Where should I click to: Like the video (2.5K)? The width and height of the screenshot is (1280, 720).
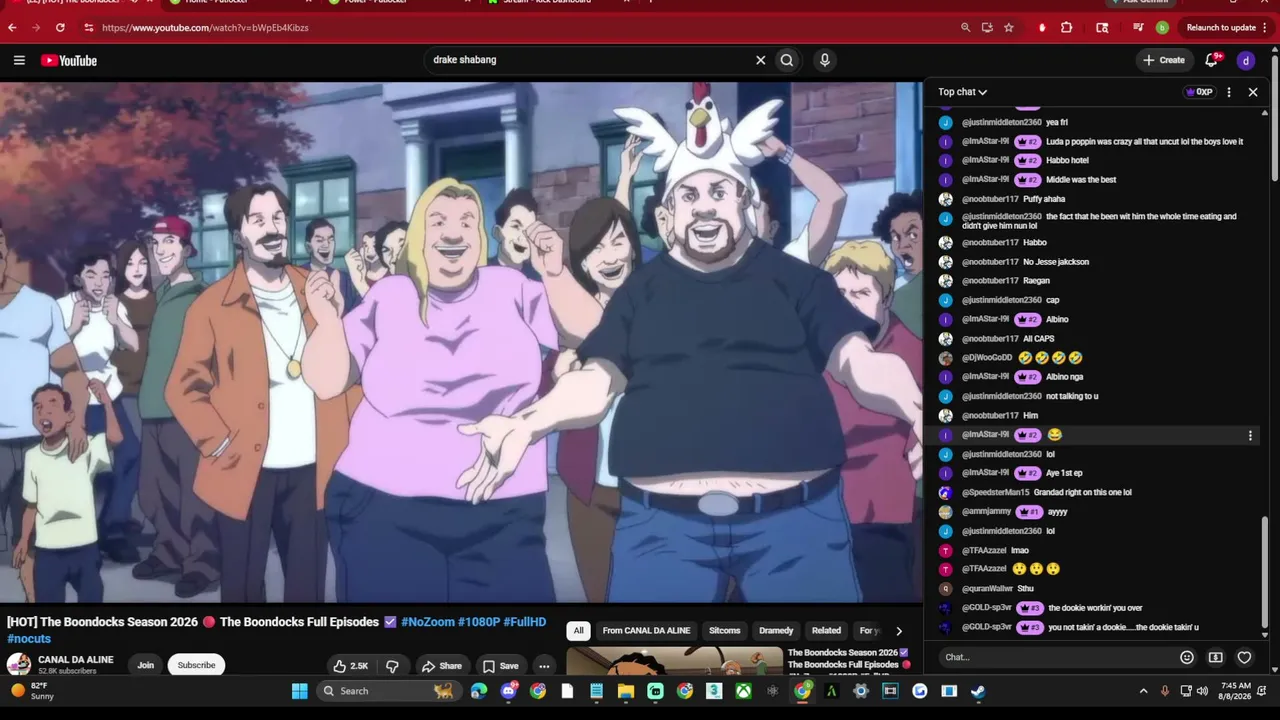point(351,666)
